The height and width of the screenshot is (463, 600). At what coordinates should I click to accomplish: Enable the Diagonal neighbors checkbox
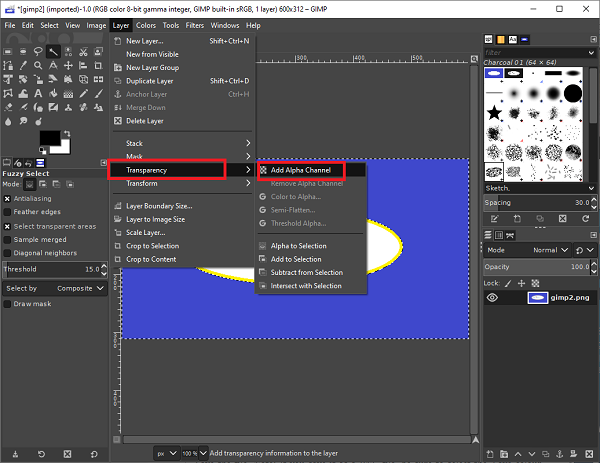click(x=7, y=253)
